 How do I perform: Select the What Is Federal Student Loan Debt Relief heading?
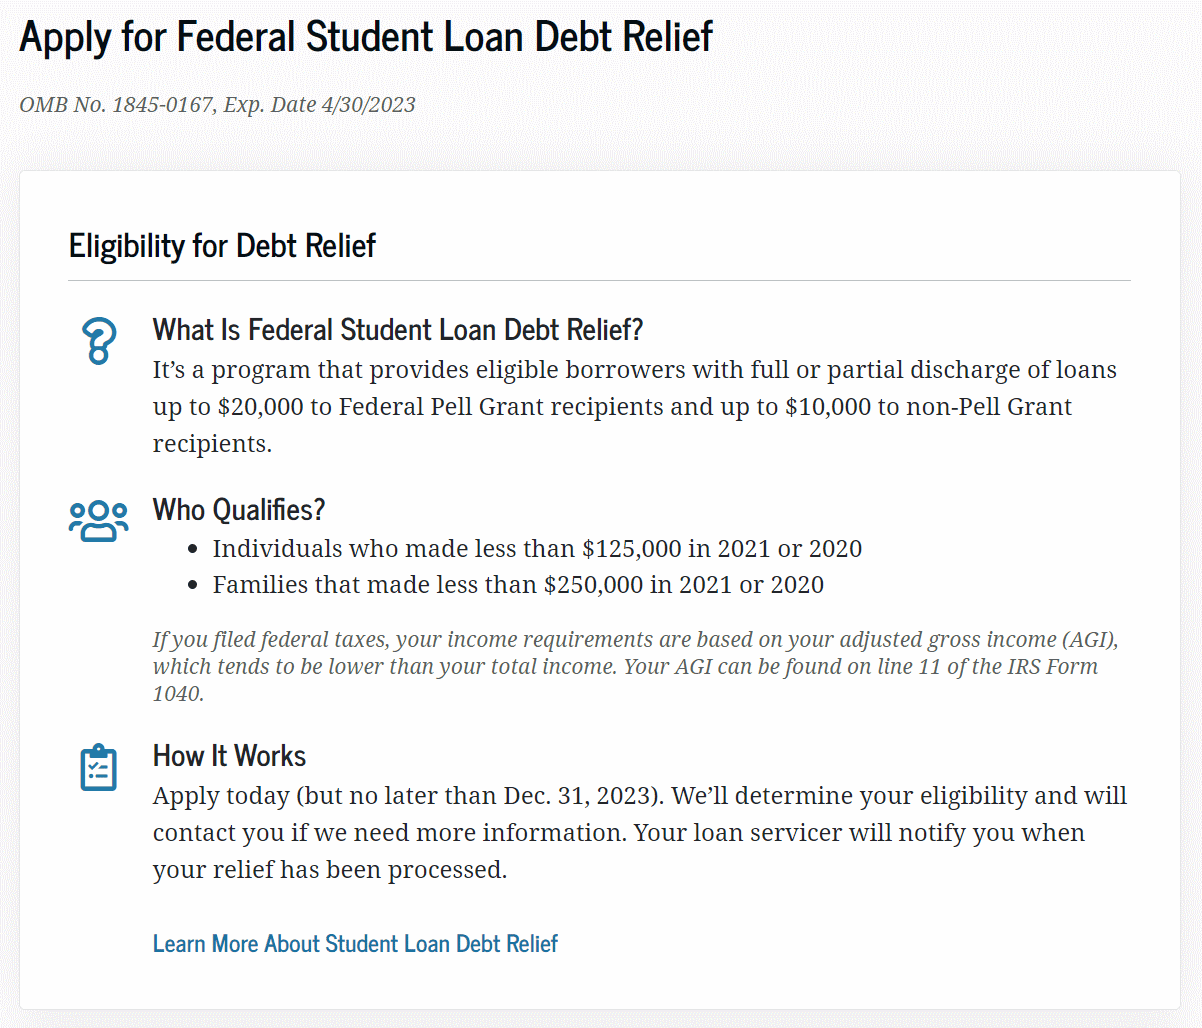pos(398,329)
